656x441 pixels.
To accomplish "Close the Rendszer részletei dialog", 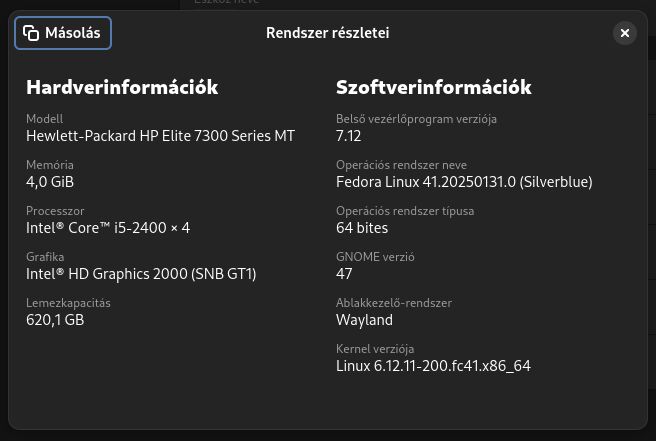I will [x=625, y=33].
